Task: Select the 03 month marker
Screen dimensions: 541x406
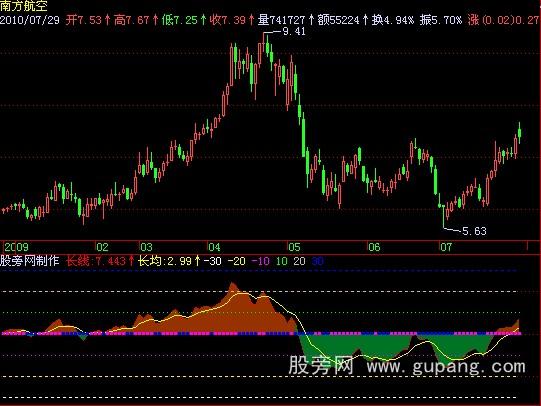Action: (x=146, y=247)
